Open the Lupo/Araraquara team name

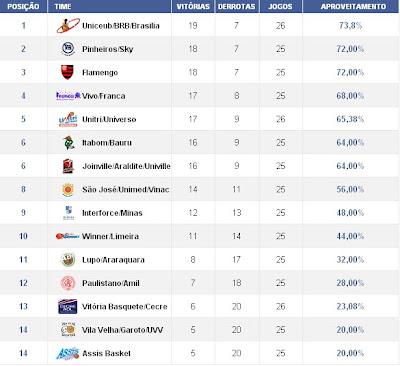coord(113,260)
